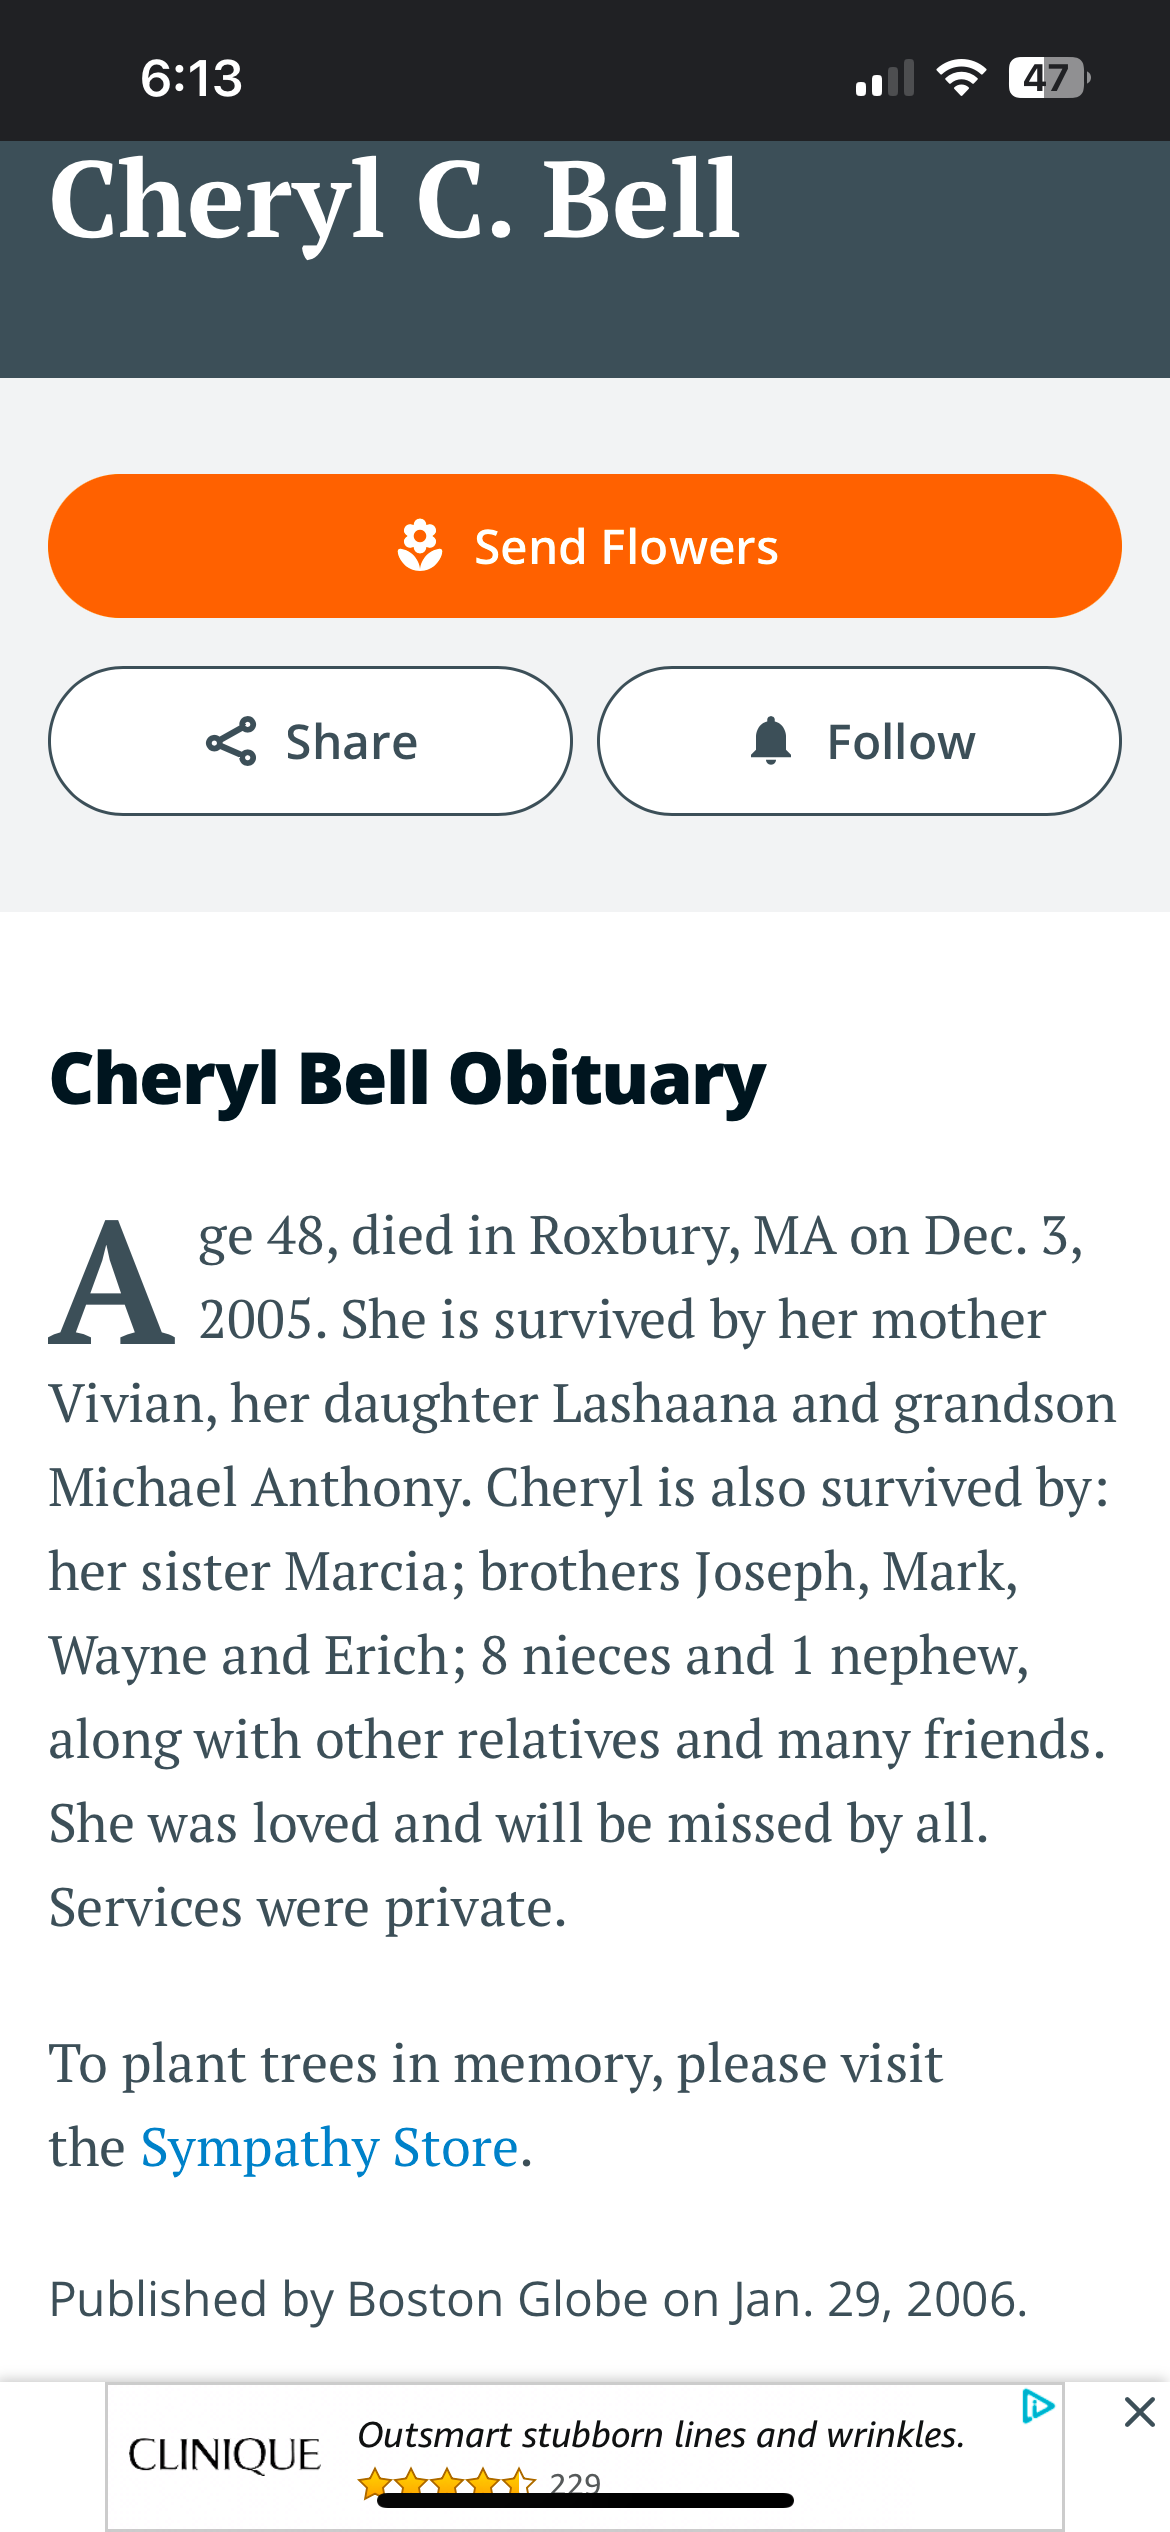Image resolution: width=1170 pixels, height=2532 pixels.
Task: Click the share nodes icon
Action: 231,741
